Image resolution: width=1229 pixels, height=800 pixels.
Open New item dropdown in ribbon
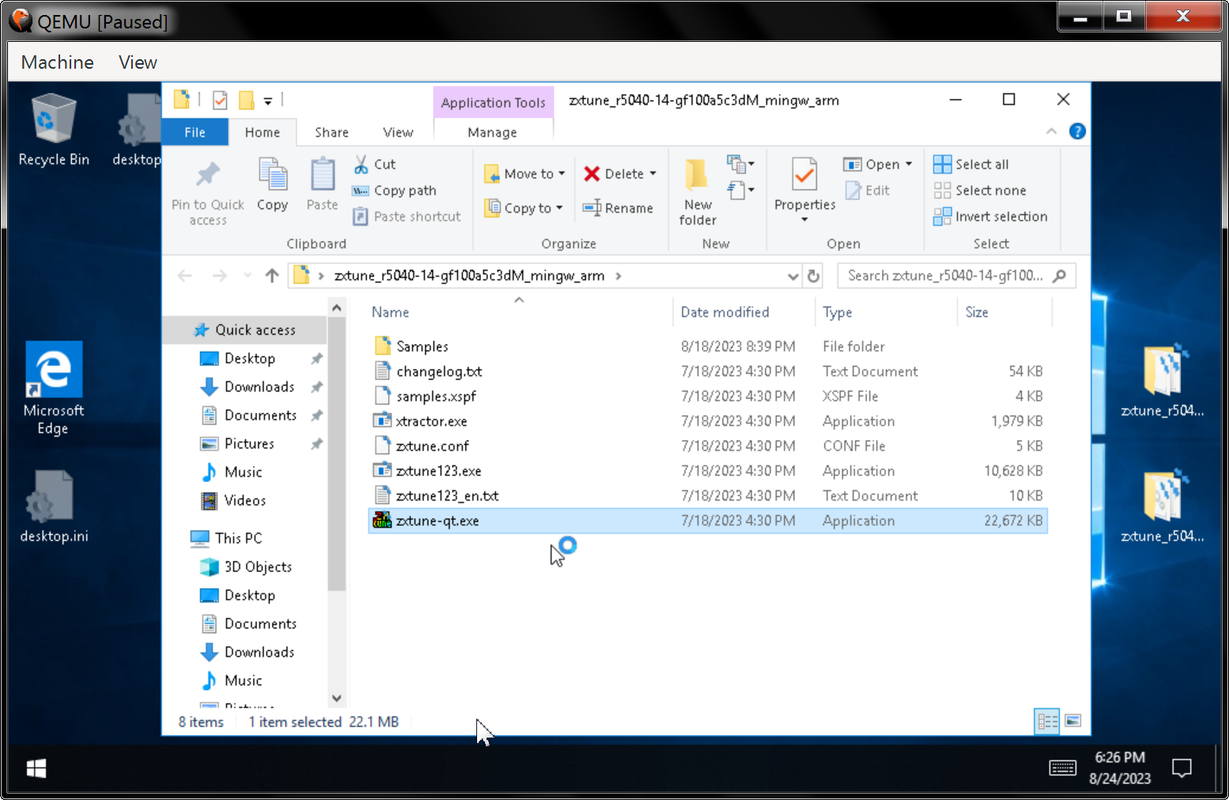(x=741, y=164)
